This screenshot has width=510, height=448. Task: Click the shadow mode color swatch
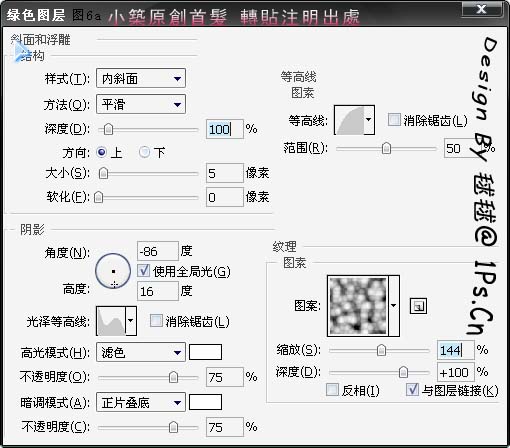pos(205,402)
